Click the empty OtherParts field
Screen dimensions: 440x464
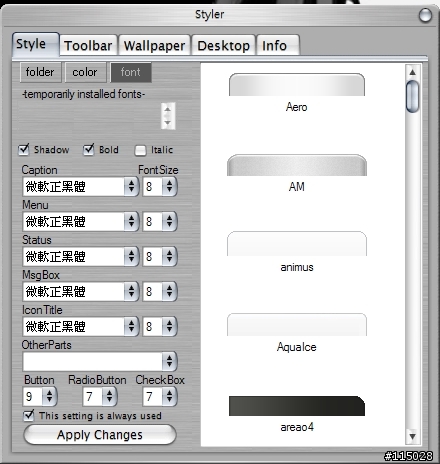click(93, 361)
